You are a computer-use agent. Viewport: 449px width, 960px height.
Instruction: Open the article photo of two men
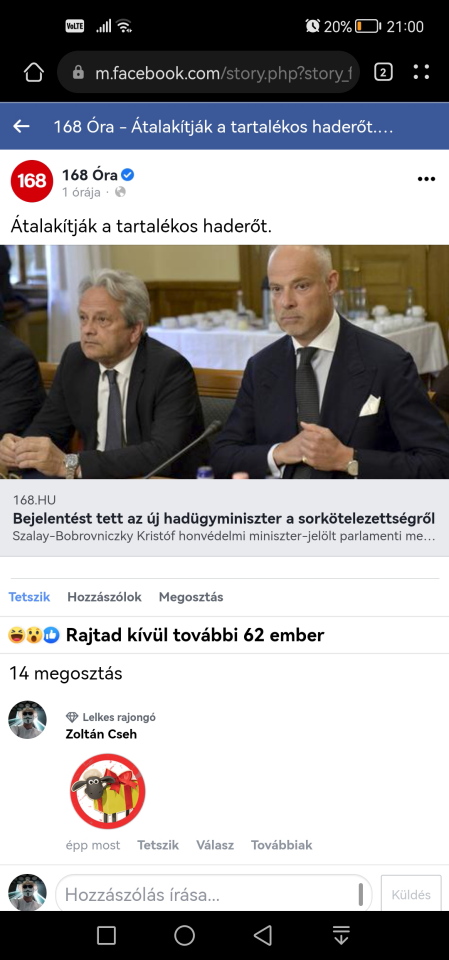click(x=224, y=362)
